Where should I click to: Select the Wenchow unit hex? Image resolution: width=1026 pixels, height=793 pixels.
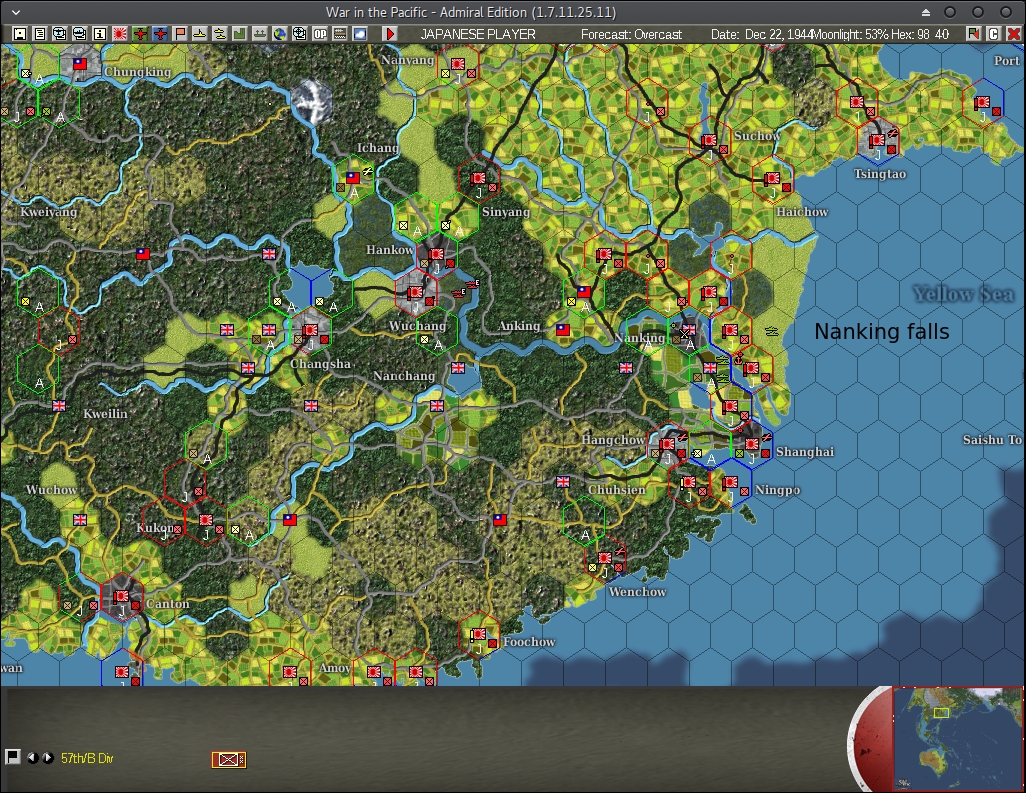(605, 559)
